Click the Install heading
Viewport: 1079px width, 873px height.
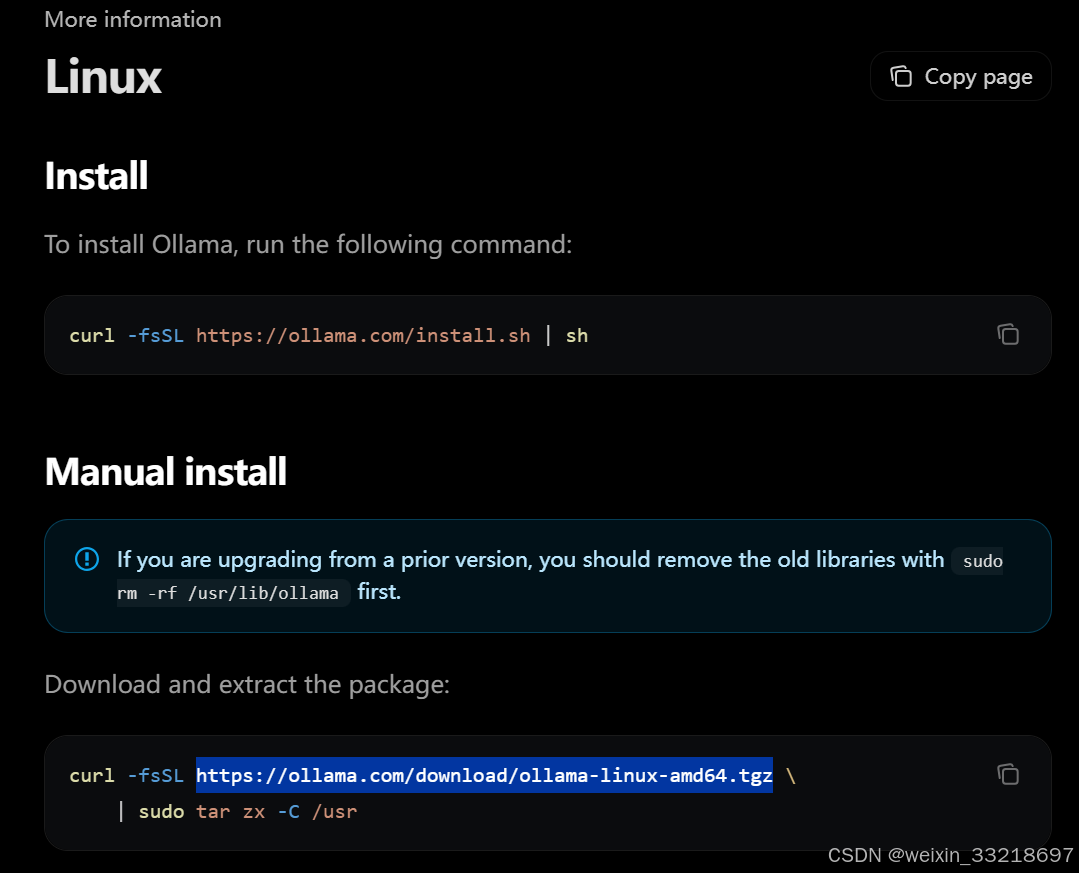coord(96,175)
